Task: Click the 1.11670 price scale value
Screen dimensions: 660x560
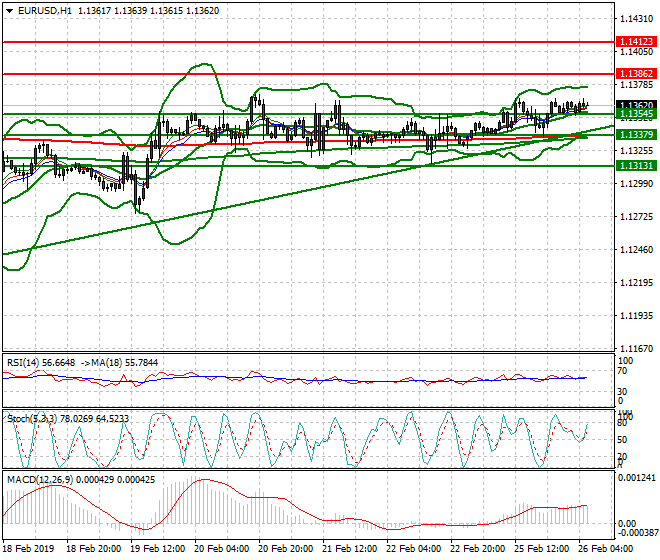Action: tap(636, 349)
